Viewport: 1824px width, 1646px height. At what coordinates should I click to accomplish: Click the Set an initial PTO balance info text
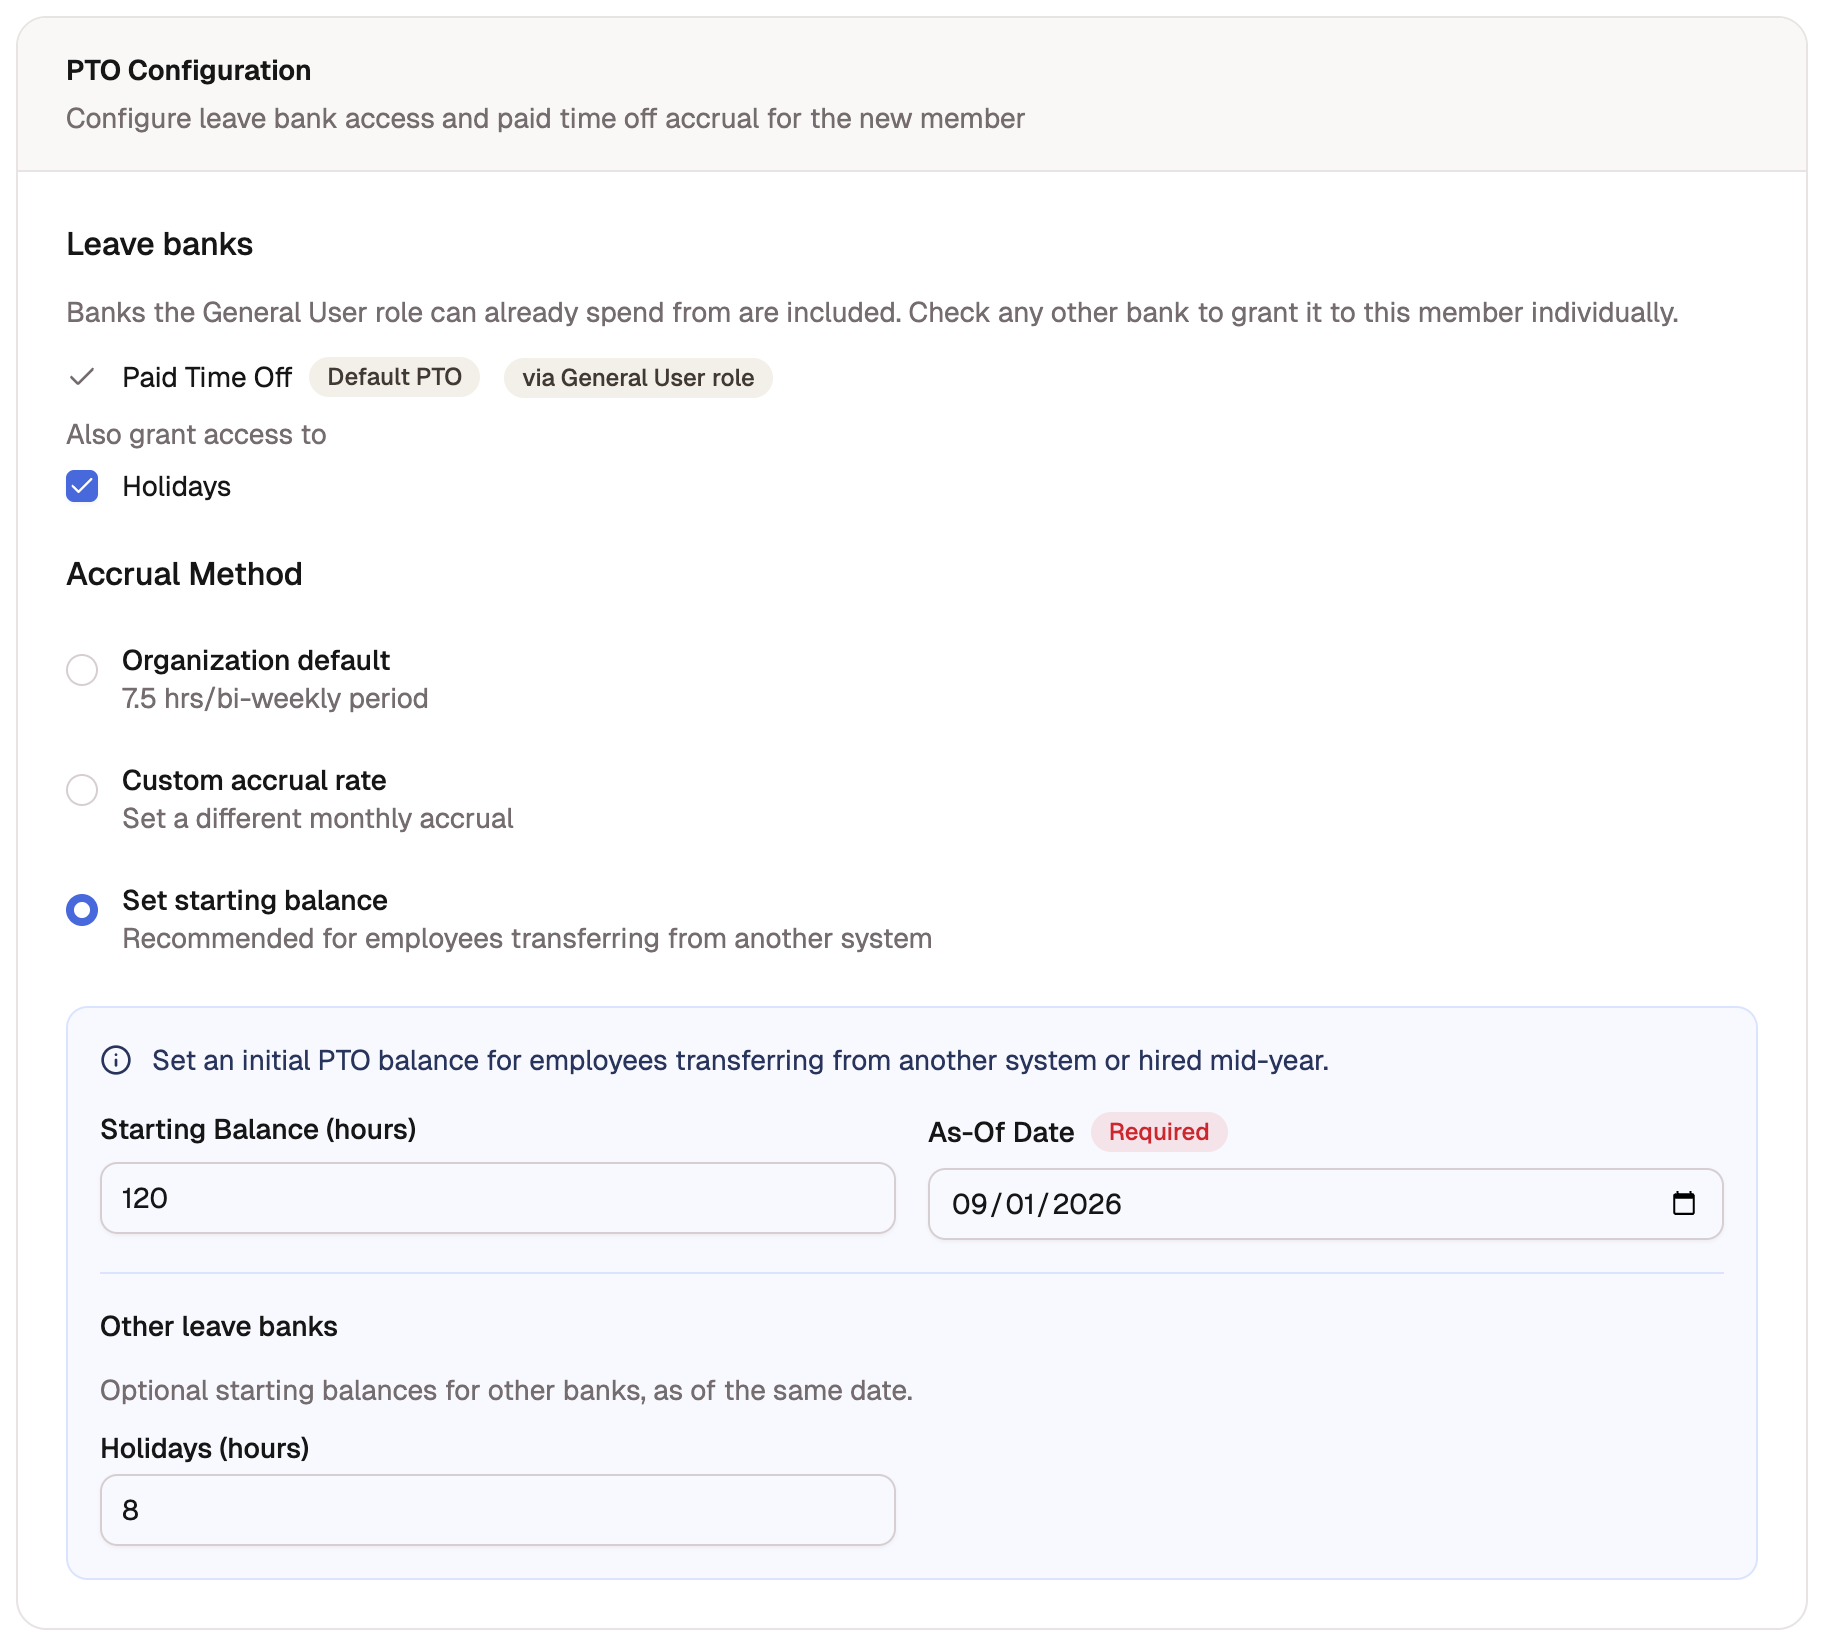(x=740, y=1060)
